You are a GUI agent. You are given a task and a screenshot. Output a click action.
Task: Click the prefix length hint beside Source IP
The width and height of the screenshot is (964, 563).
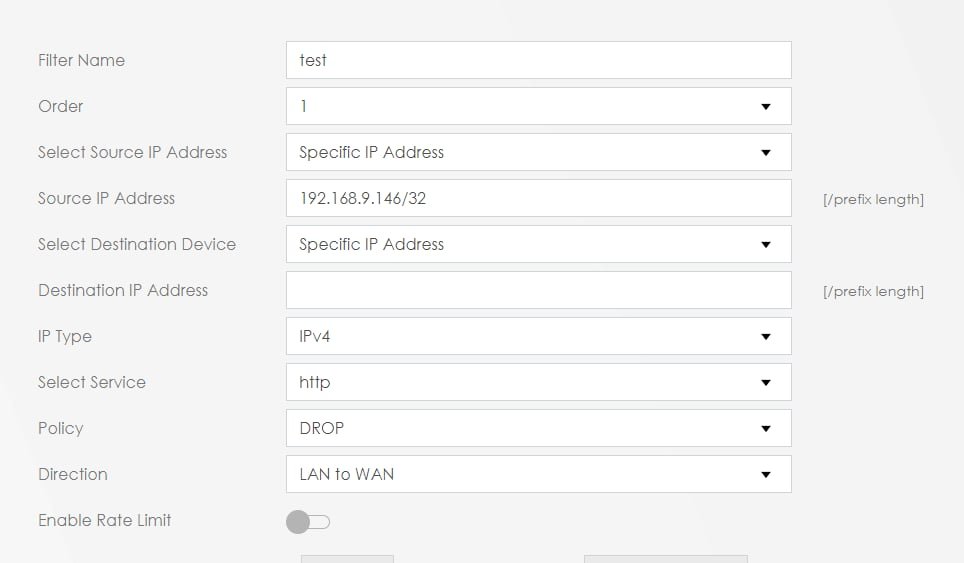[873, 199]
